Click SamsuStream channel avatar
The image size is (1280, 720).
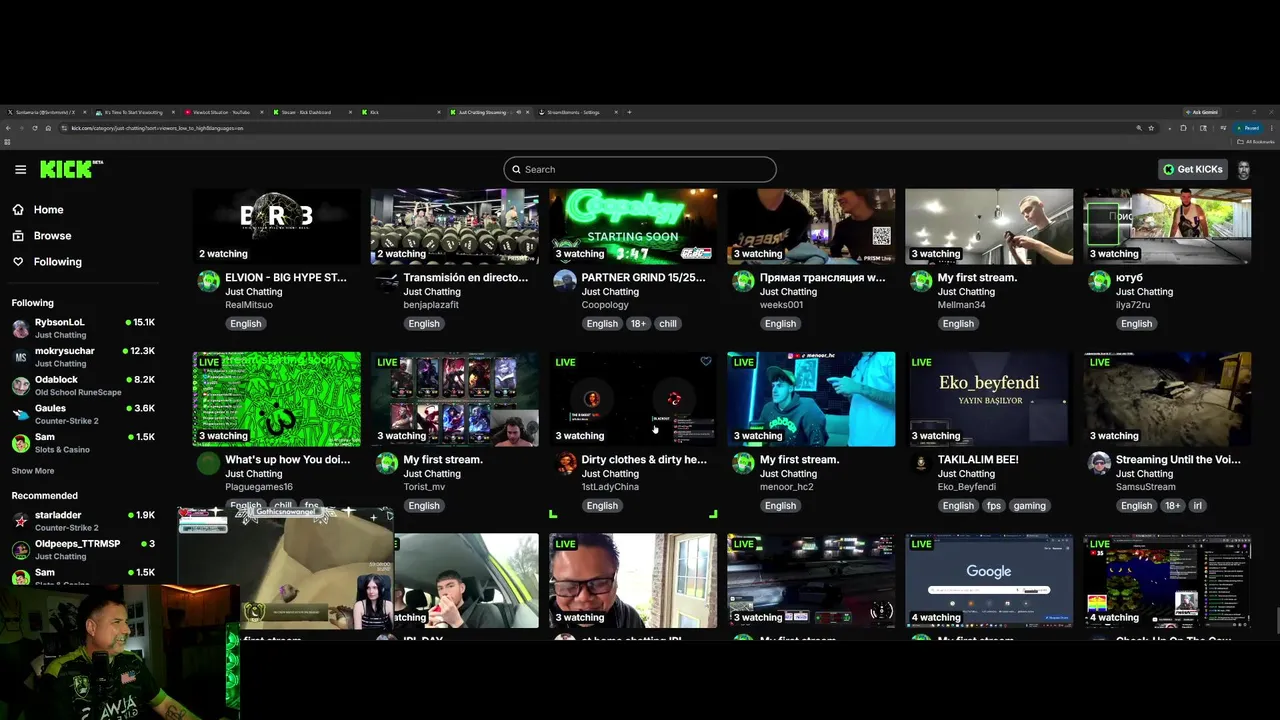(x=1099, y=463)
